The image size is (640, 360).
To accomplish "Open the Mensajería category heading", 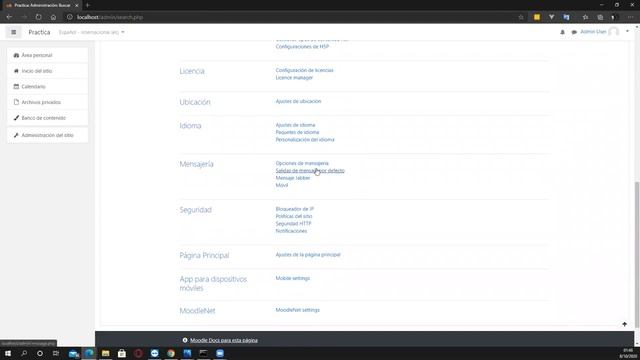I will pos(196,164).
